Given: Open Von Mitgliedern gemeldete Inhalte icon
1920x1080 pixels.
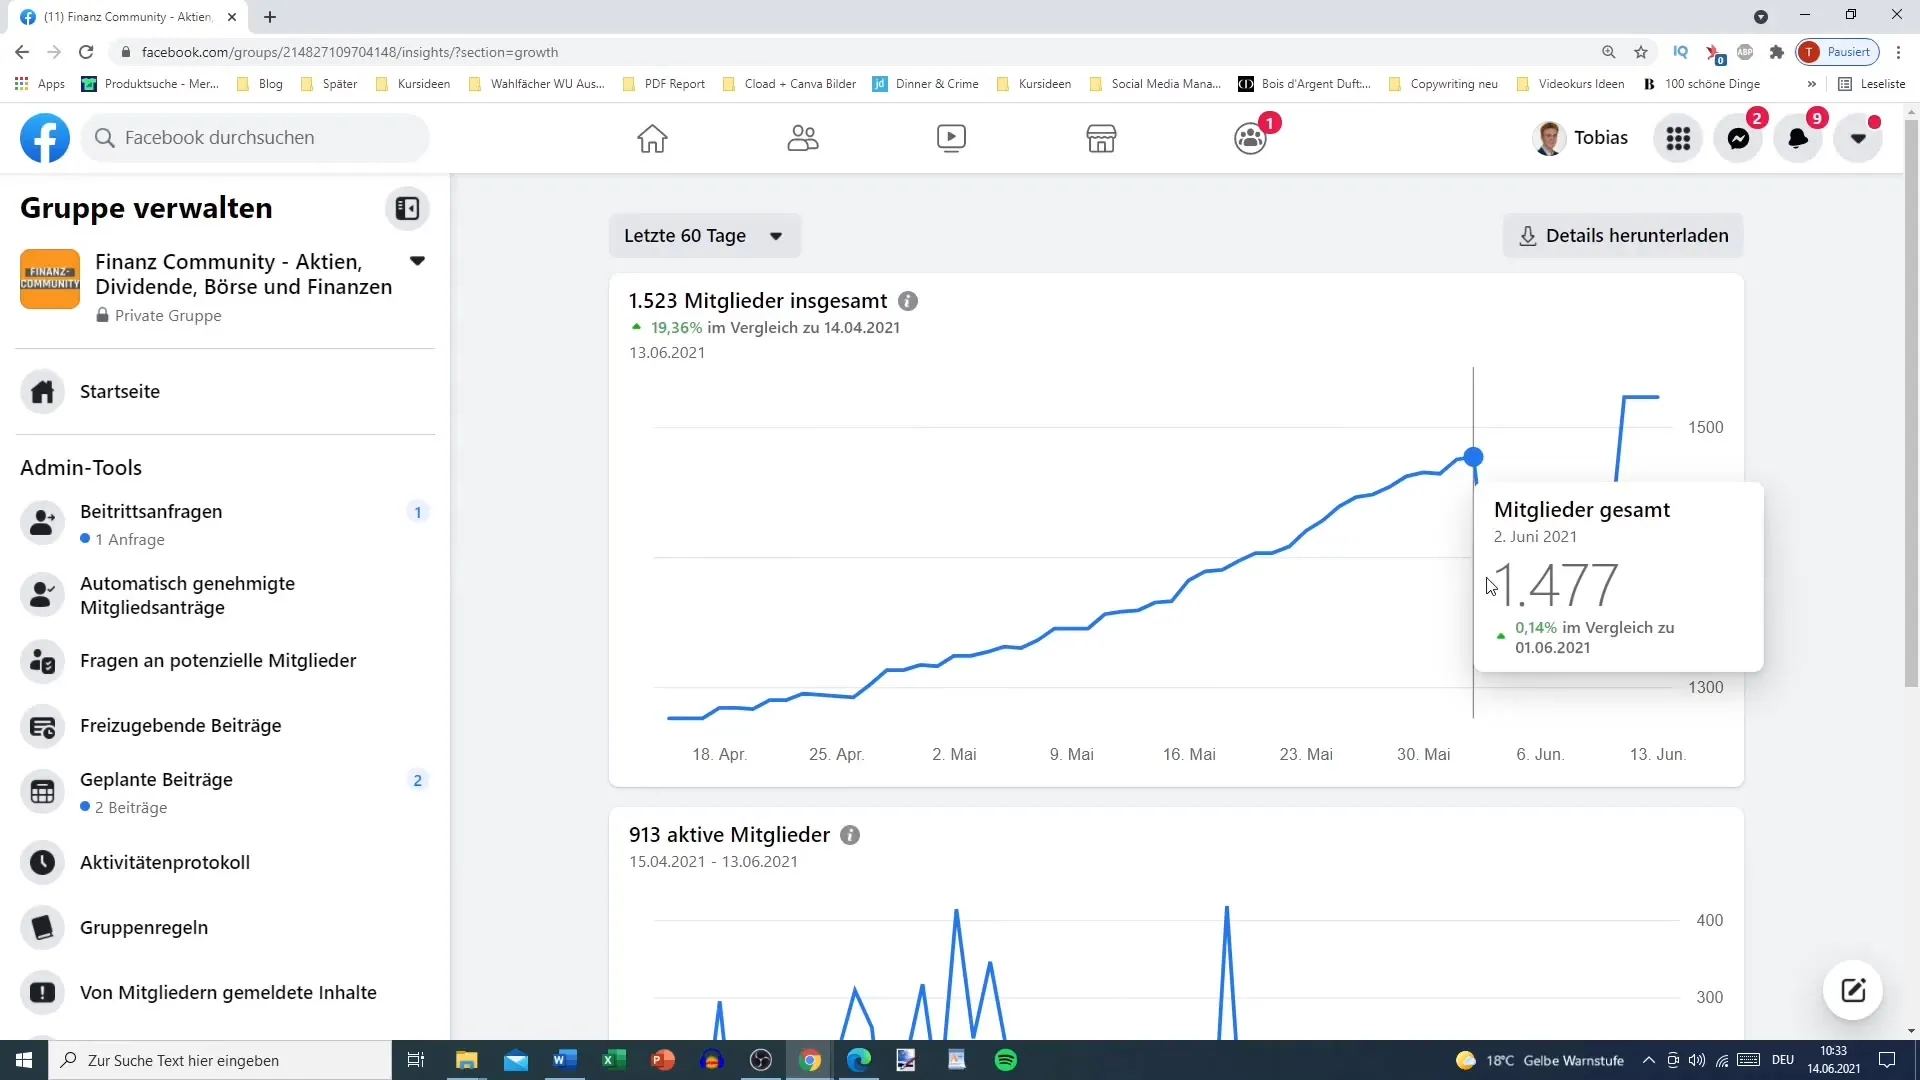Looking at the screenshot, I should 42,992.
